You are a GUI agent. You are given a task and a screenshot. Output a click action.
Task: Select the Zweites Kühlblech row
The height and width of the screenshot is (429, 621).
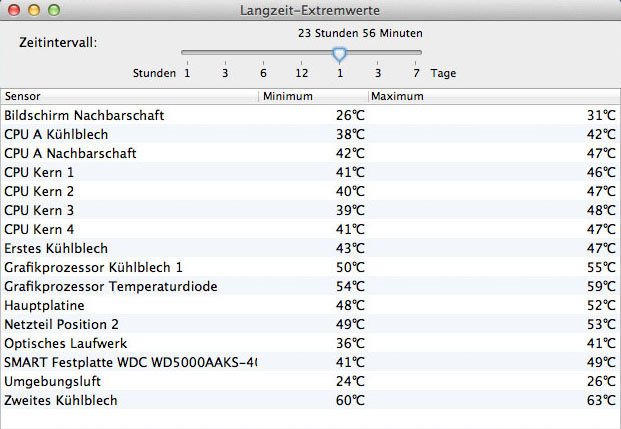click(310, 400)
